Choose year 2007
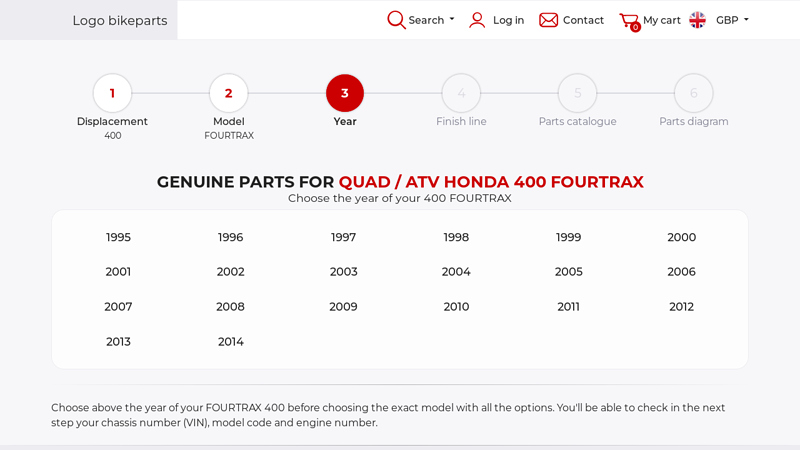The width and height of the screenshot is (800, 450). (x=118, y=307)
